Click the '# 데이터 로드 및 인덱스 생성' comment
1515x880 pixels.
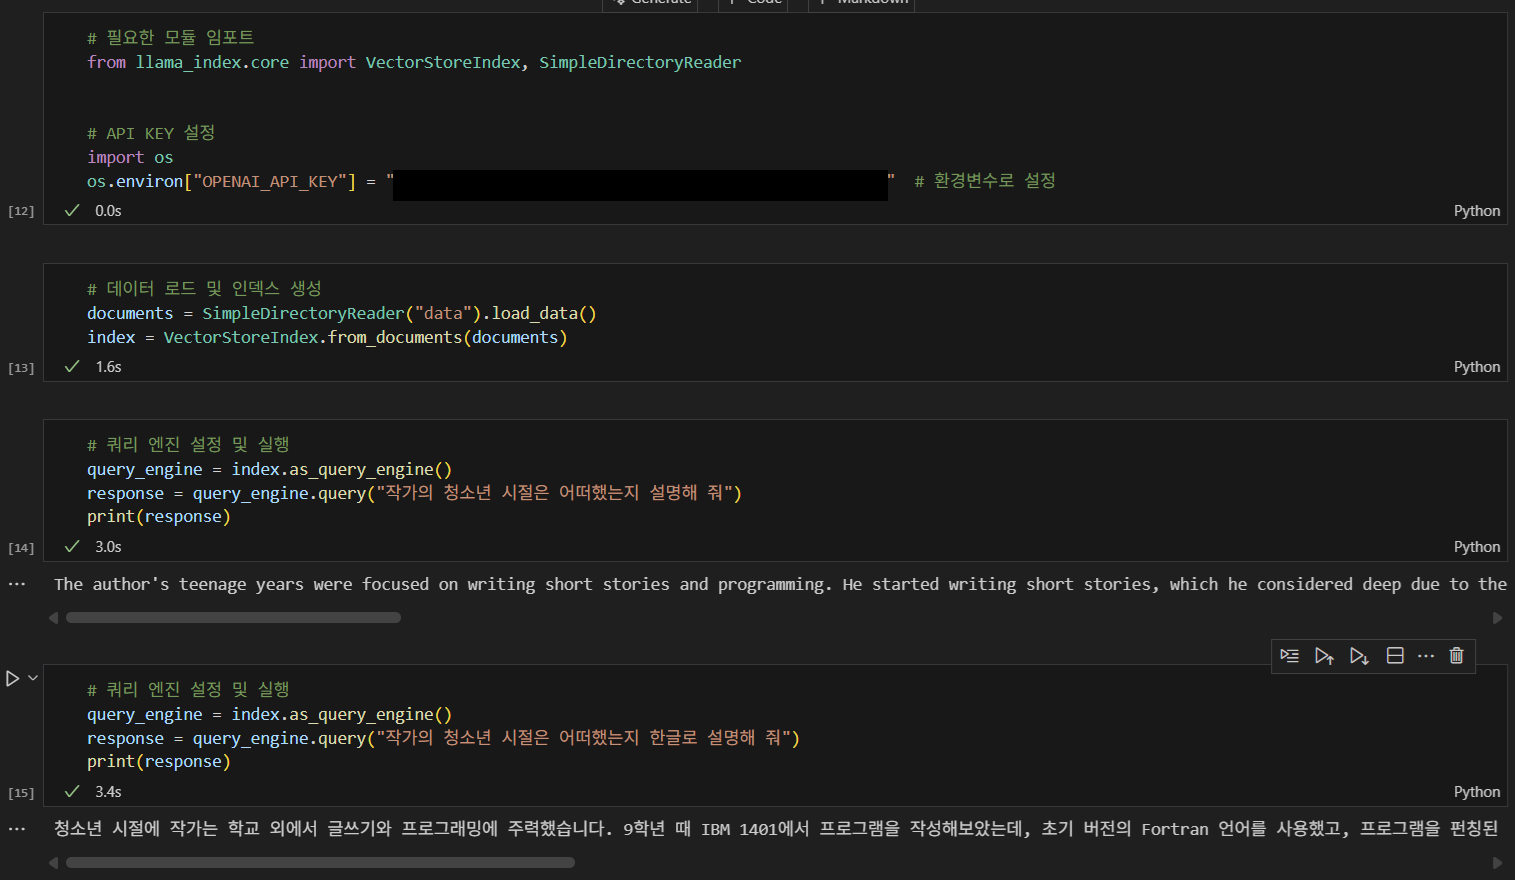(x=204, y=289)
